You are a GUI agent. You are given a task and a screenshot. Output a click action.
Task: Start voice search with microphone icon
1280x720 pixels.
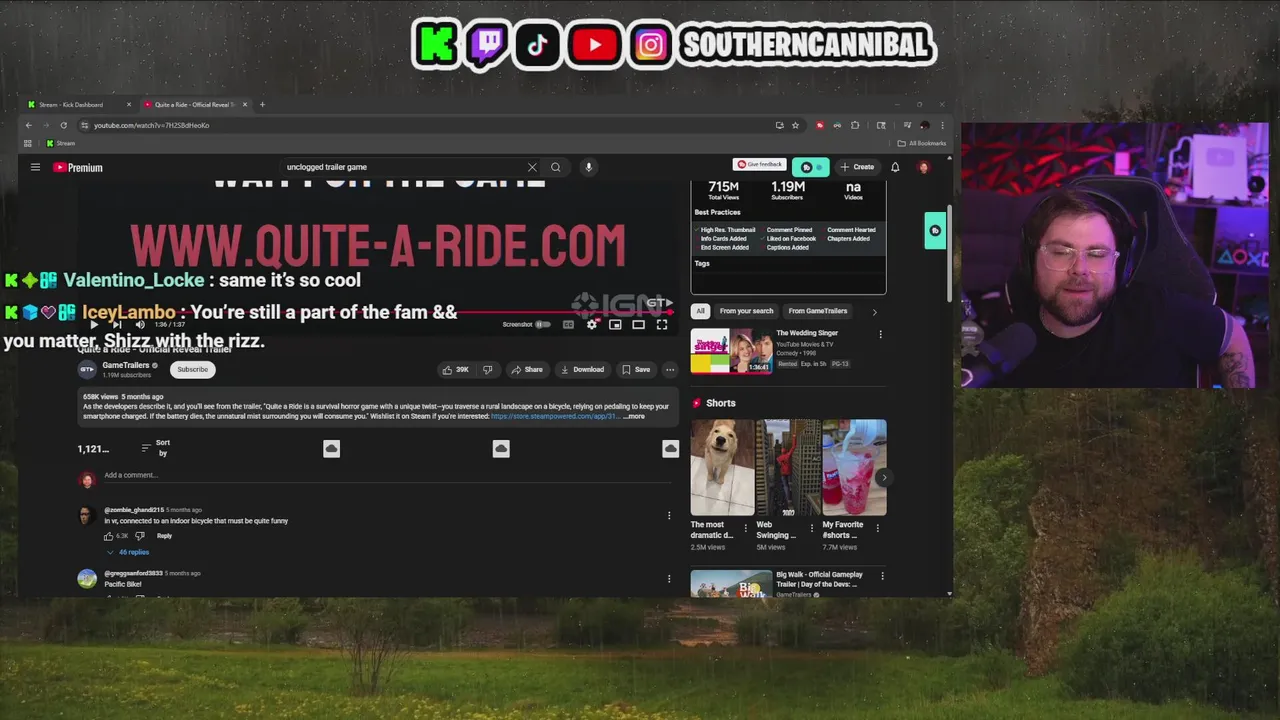[x=588, y=167]
